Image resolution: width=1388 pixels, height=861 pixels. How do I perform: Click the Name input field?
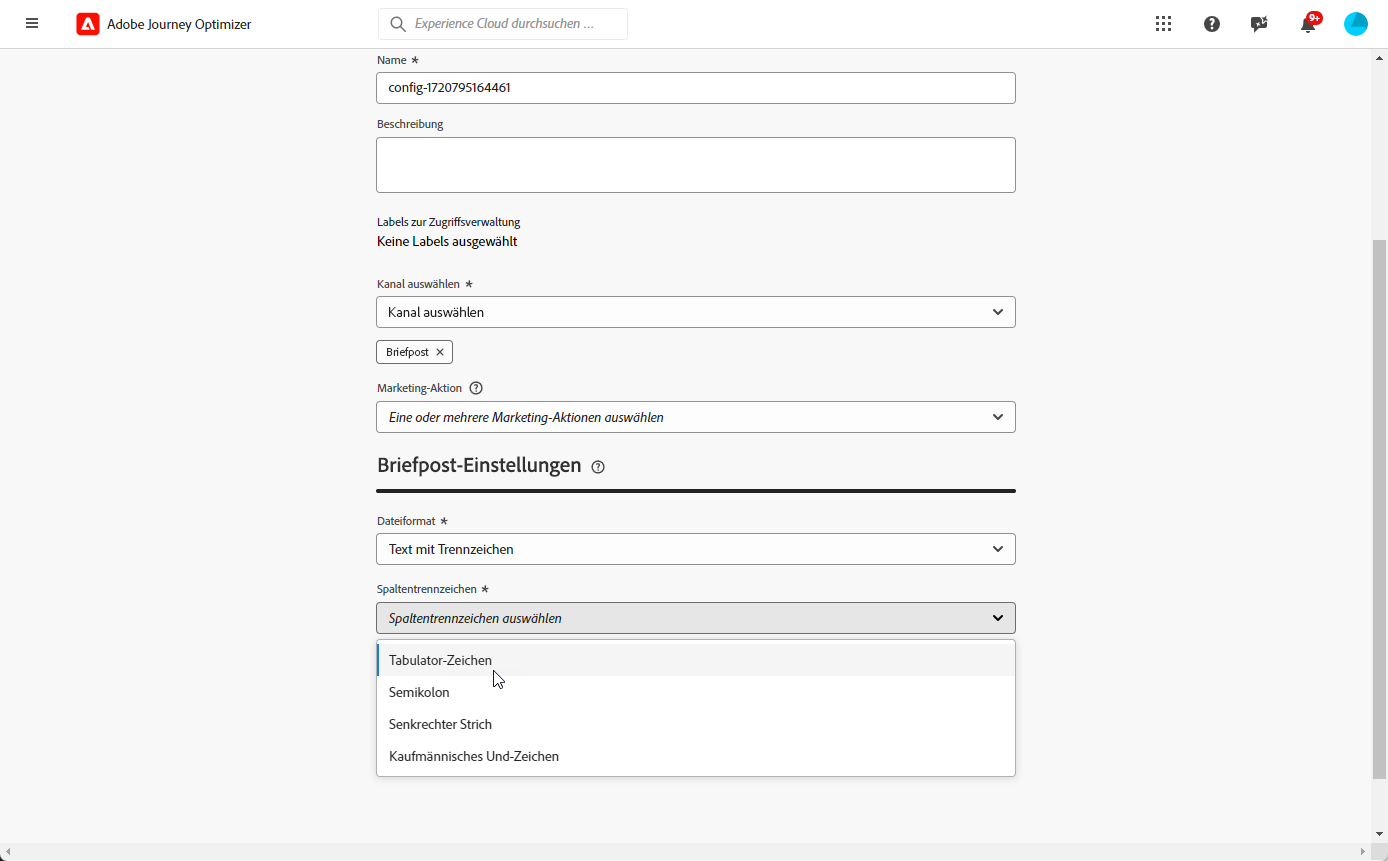point(696,88)
